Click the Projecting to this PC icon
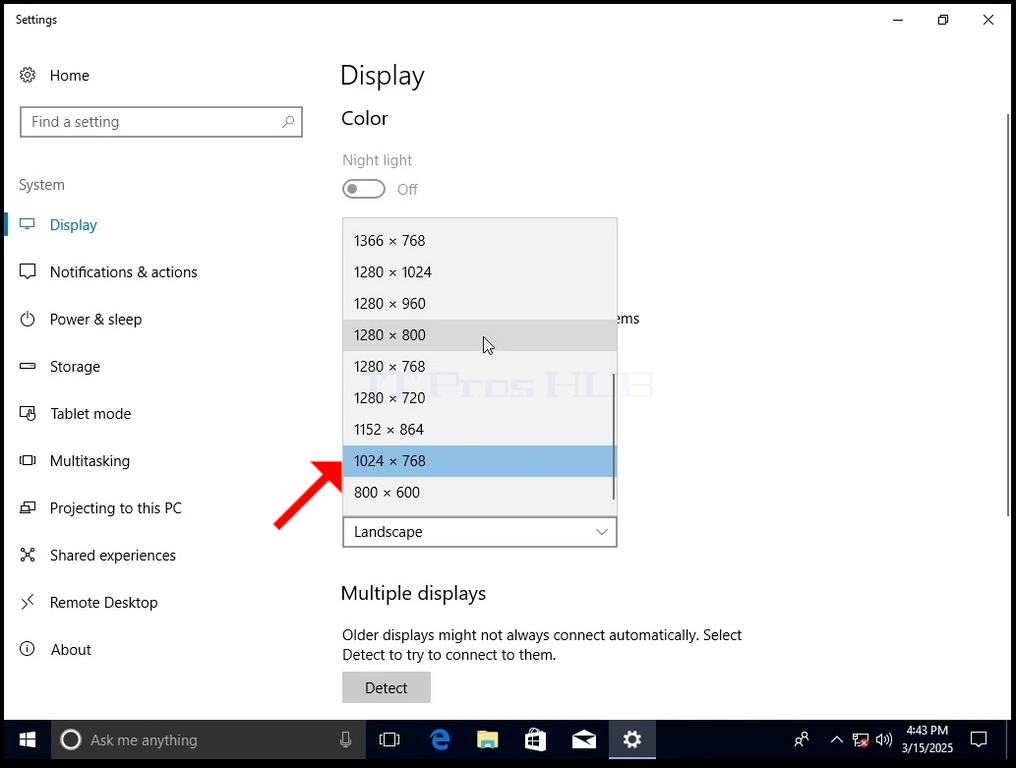 (x=27, y=508)
